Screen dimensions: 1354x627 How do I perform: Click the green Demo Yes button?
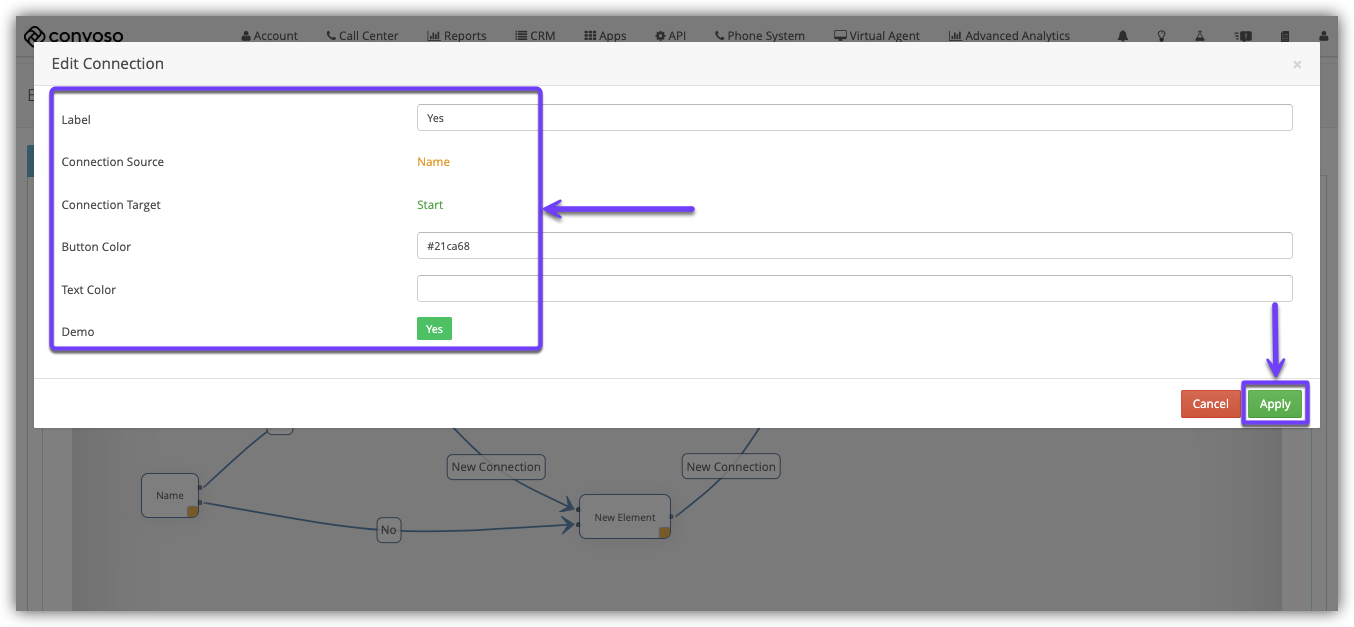(x=434, y=329)
